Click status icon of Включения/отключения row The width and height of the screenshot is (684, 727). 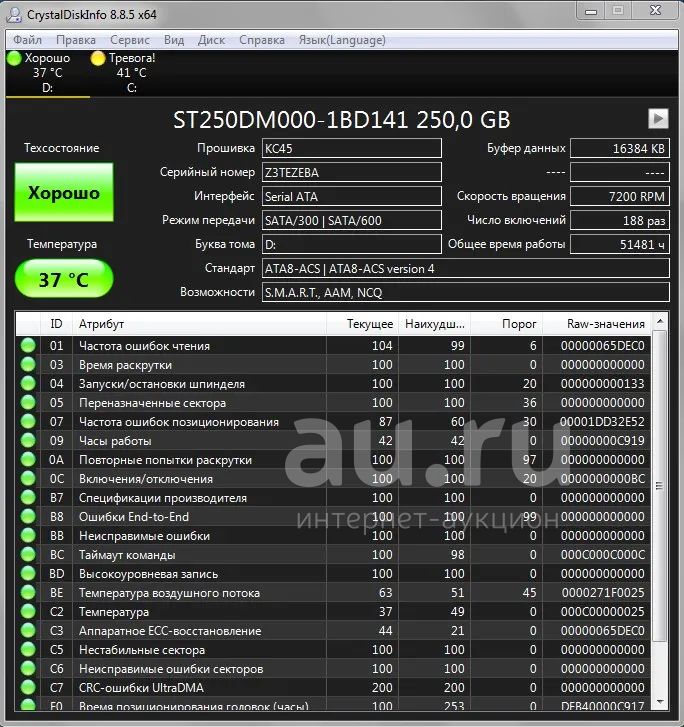(x=28, y=478)
